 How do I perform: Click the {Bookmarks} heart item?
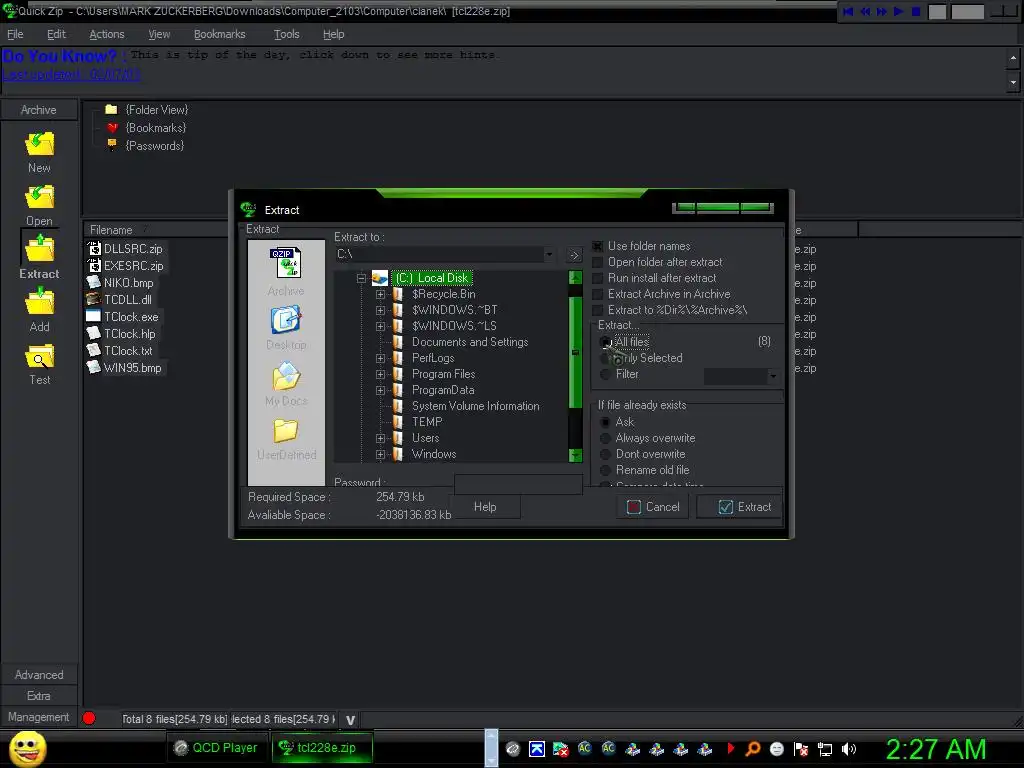(x=148, y=128)
